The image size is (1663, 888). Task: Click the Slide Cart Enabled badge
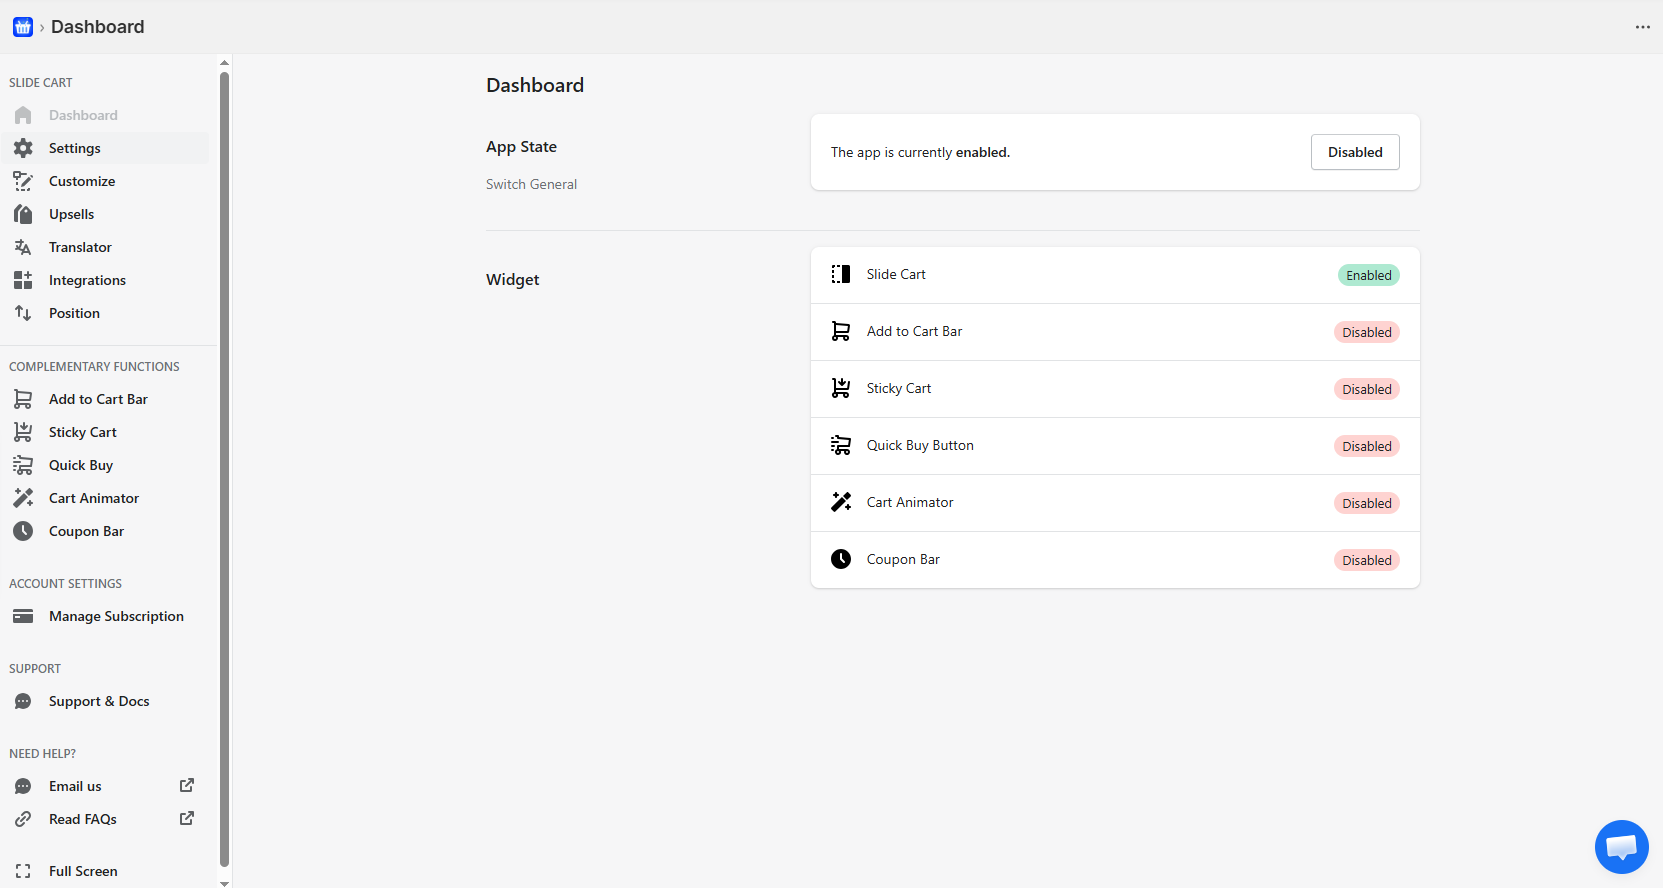[1368, 275]
